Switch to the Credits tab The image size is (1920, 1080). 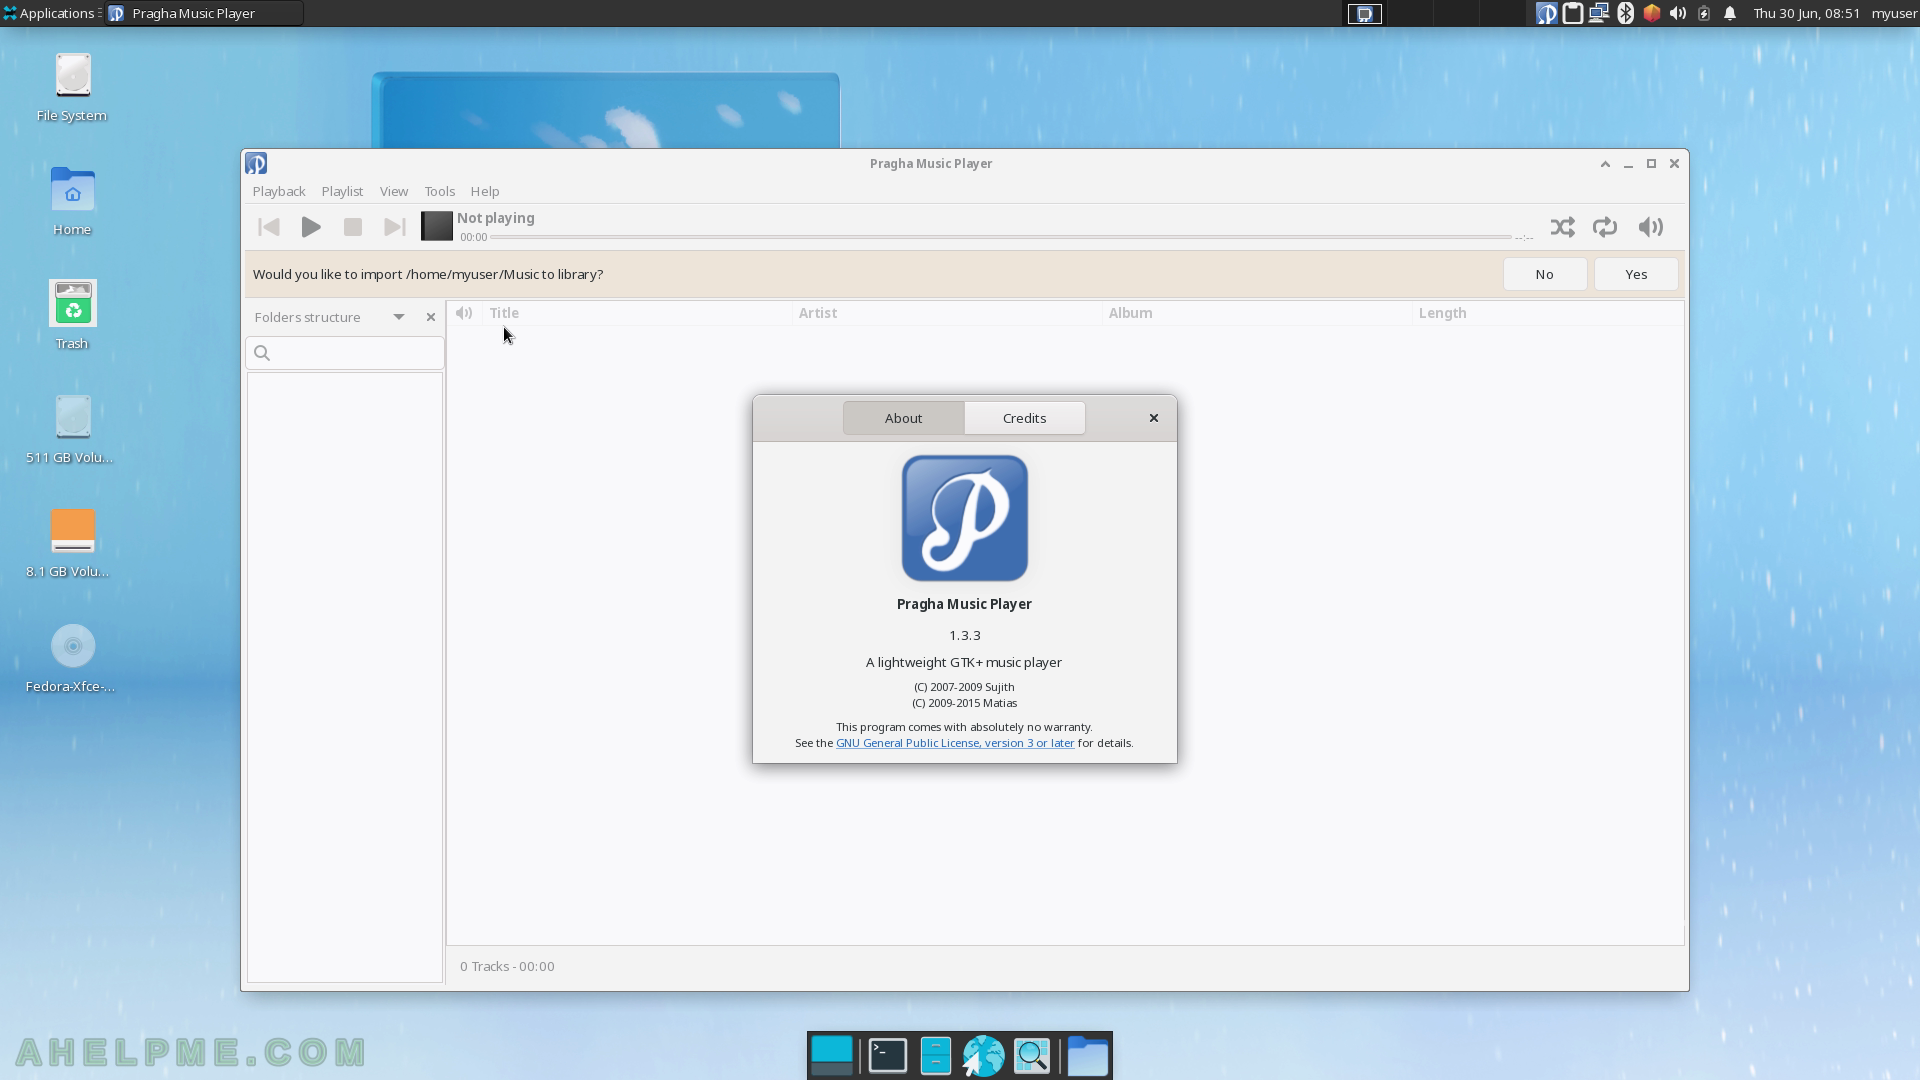1024,418
